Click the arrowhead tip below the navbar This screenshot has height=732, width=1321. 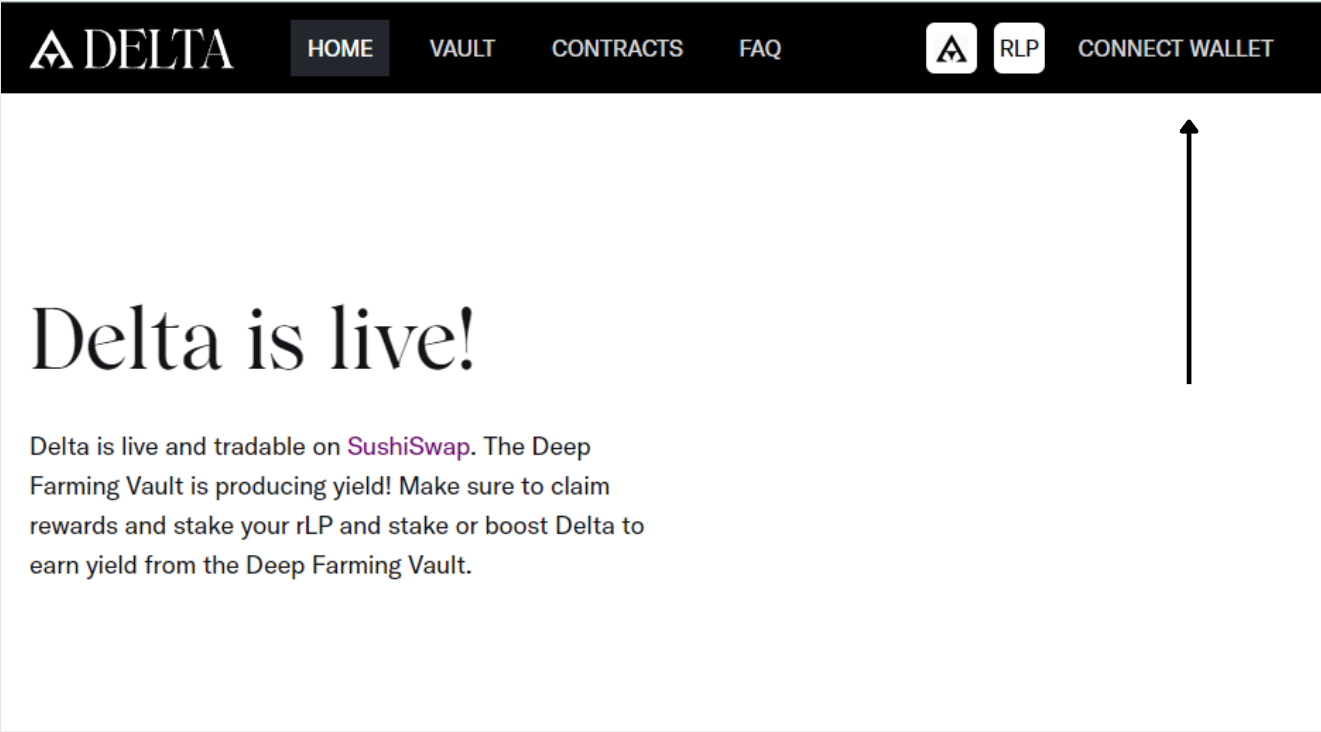[1189, 127]
